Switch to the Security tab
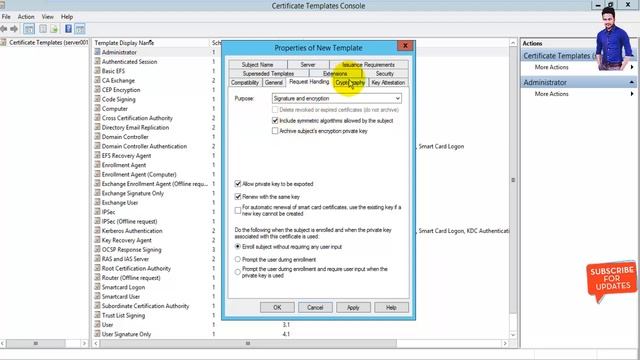The width and height of the screenshot is (640, 360). tap(384, 73)
